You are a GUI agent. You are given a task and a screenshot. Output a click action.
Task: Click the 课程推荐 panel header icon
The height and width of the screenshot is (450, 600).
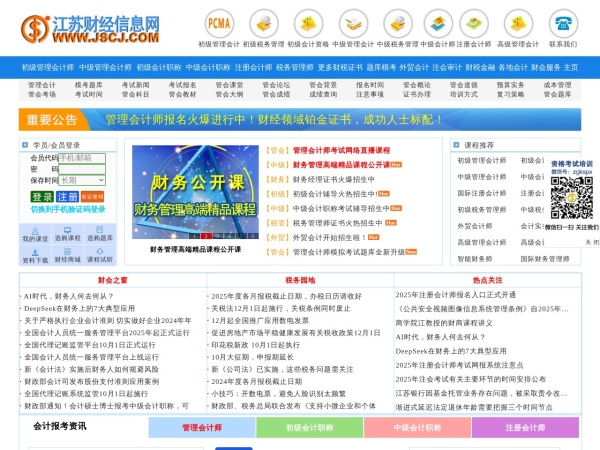[456, 145]
